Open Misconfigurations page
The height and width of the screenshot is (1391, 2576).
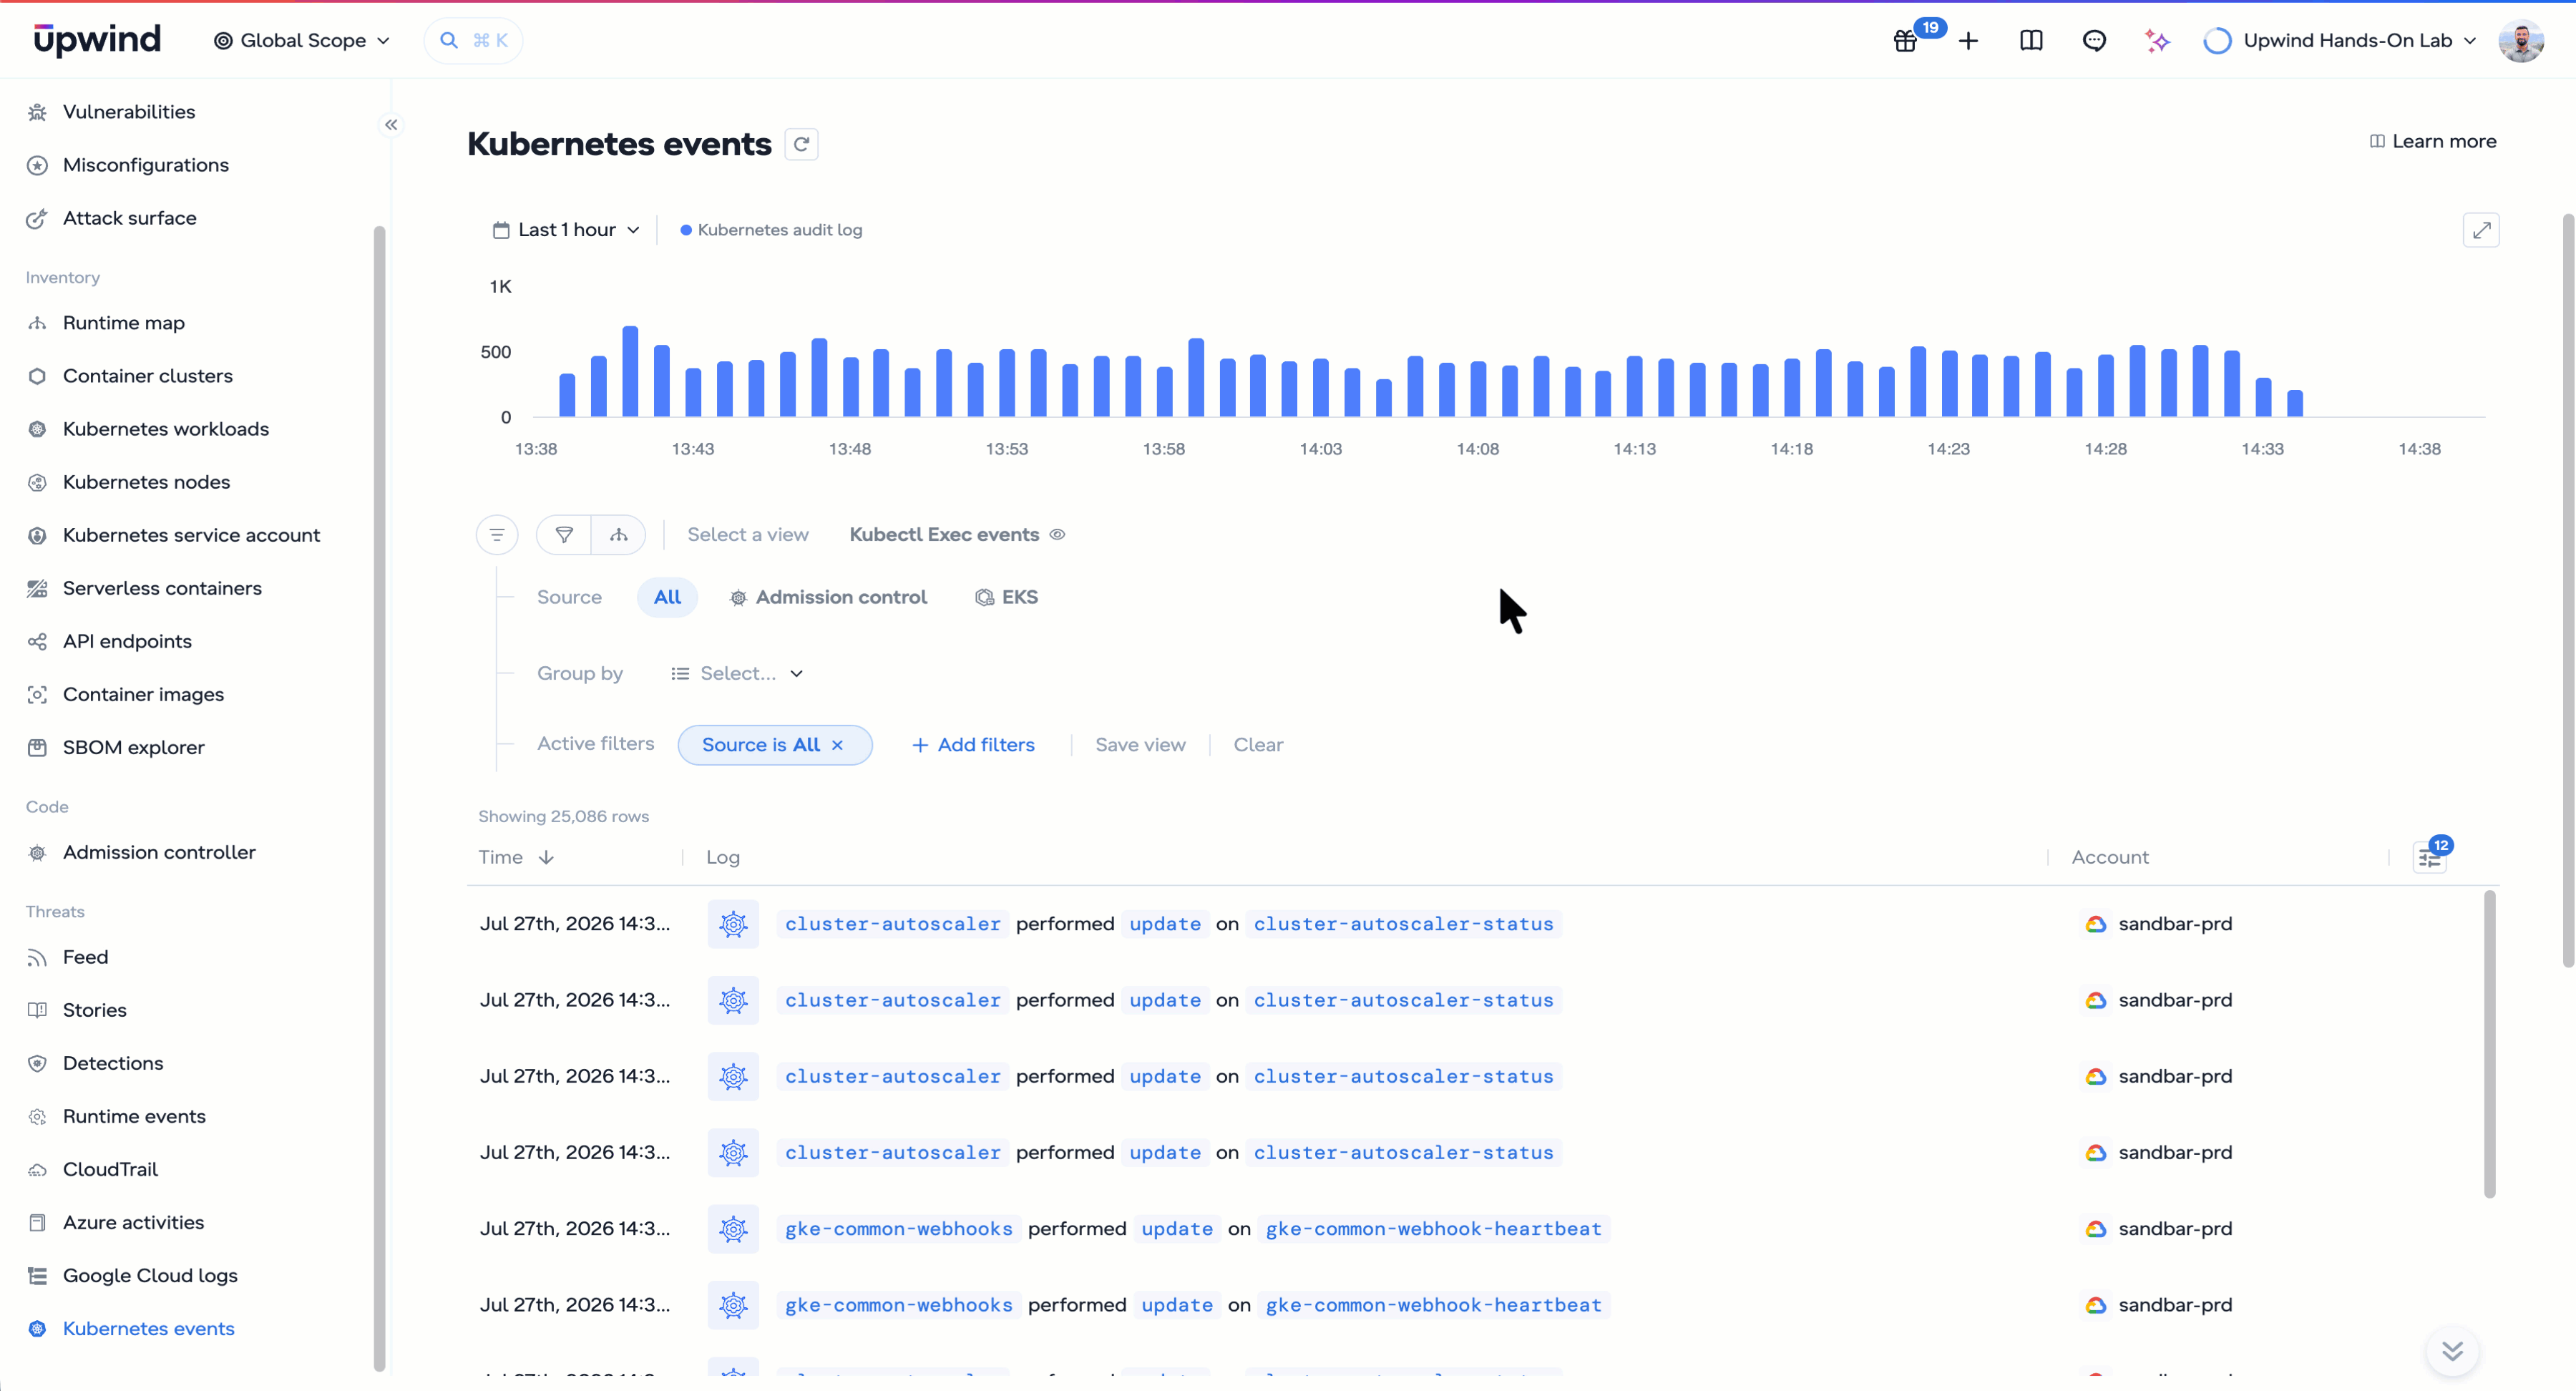tap(146, 165)
